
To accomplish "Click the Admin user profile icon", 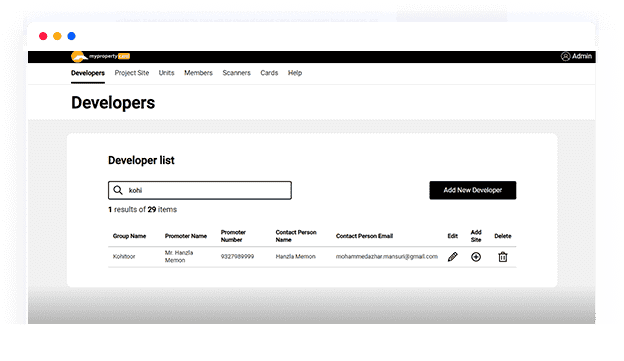I will (x=565, y=57).
